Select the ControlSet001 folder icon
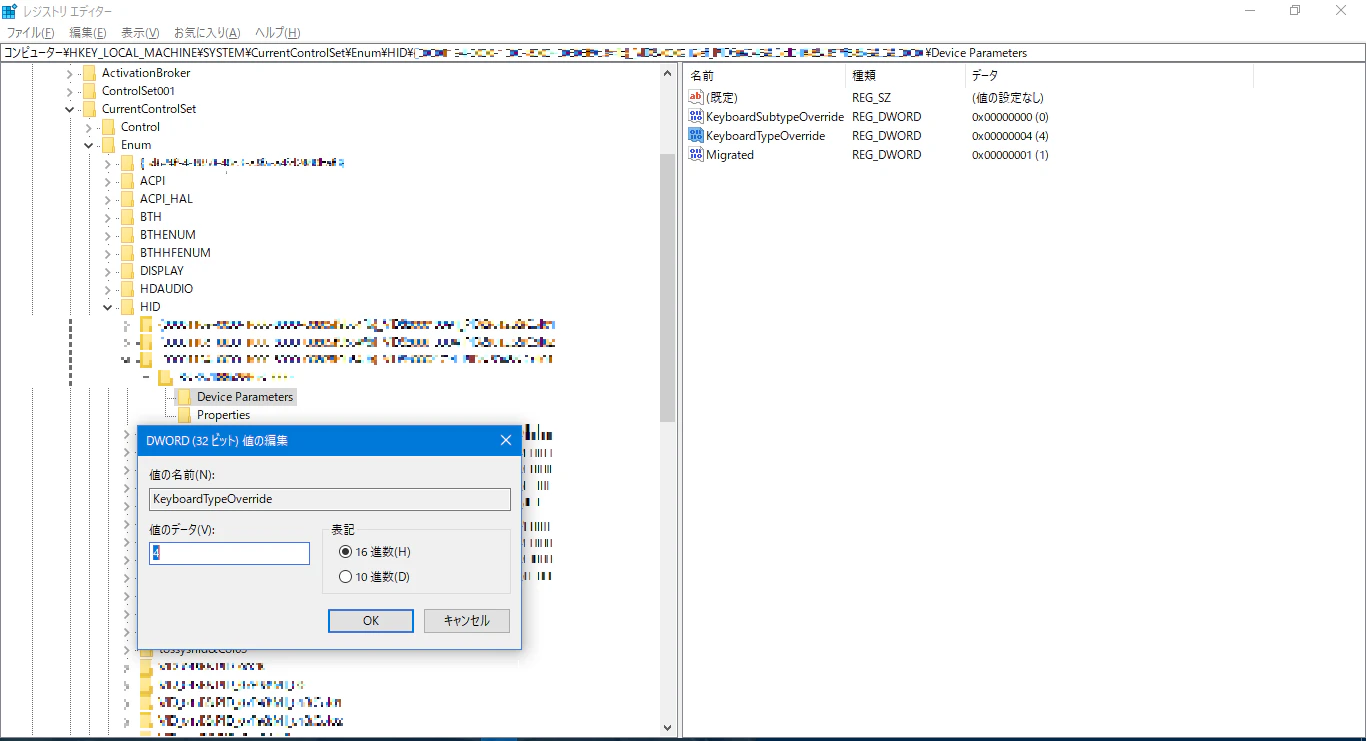Image resolution: width=1366 pixels, height=741 pixels. coord(89,91)
